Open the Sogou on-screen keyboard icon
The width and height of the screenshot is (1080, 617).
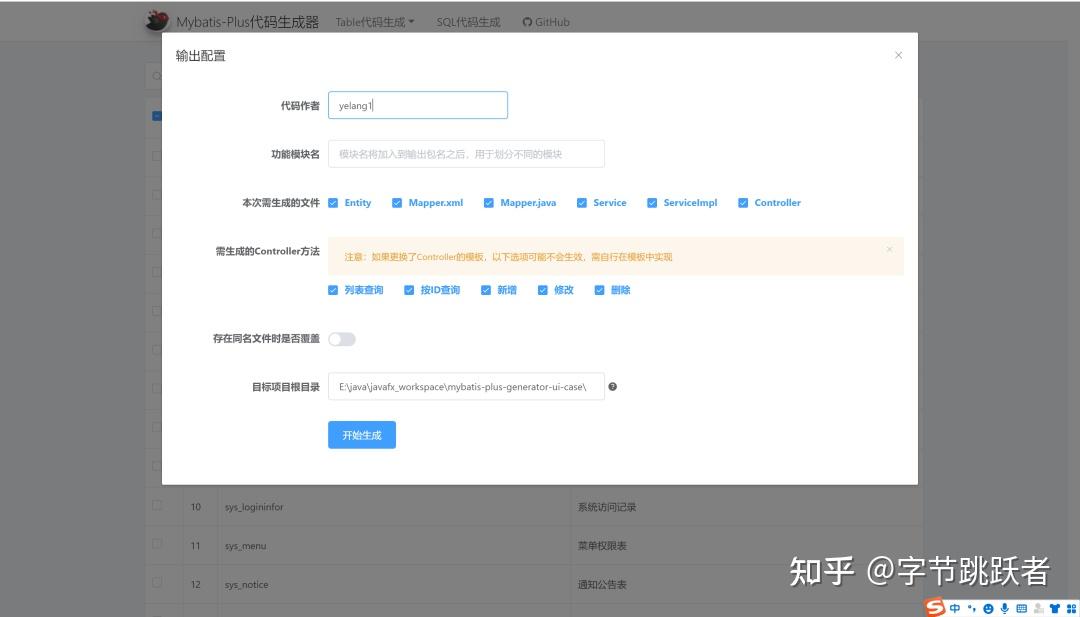(1022, 607)
